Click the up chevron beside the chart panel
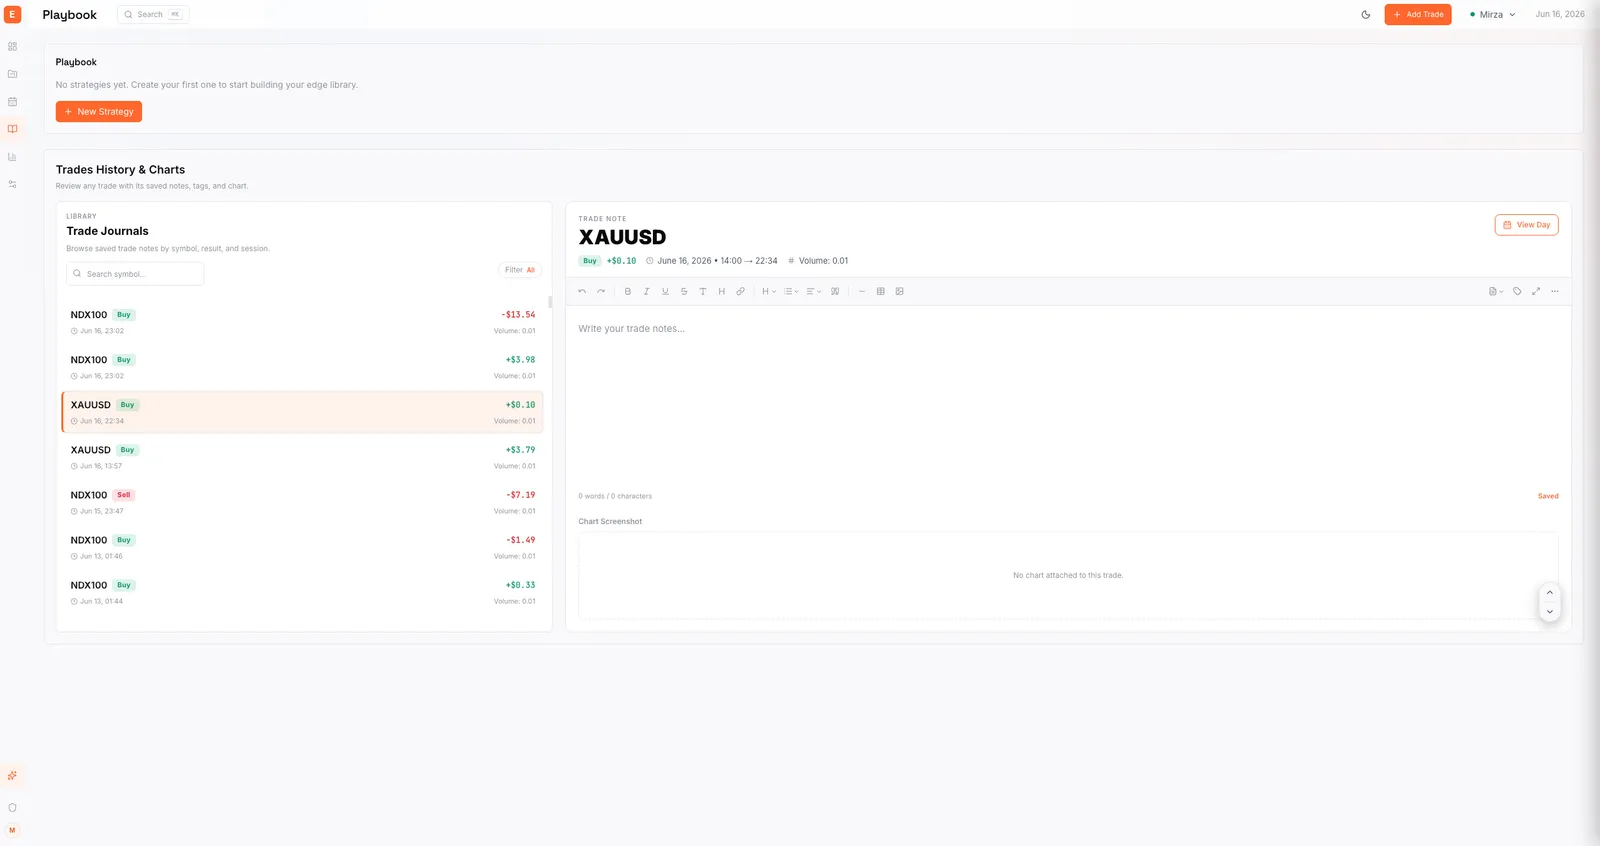The width and height of the screenshot is (1600, 846). tap(1550, 593)
